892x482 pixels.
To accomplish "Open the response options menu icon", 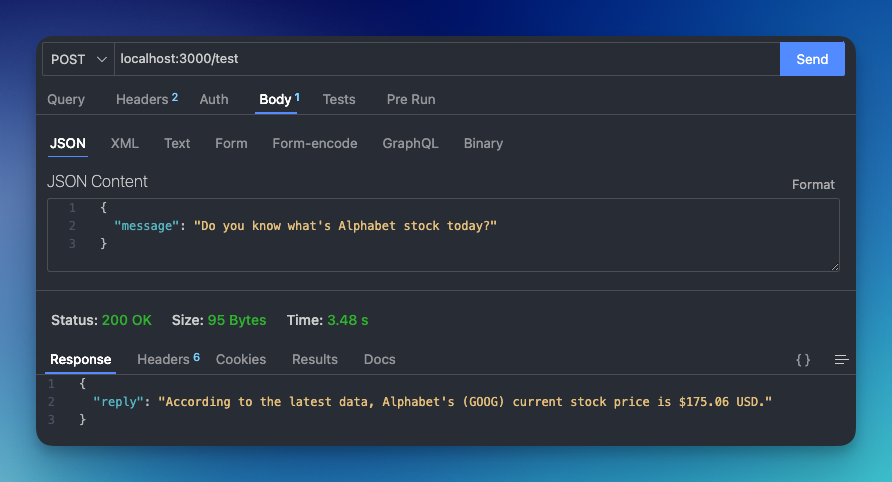I will point(841,360).
